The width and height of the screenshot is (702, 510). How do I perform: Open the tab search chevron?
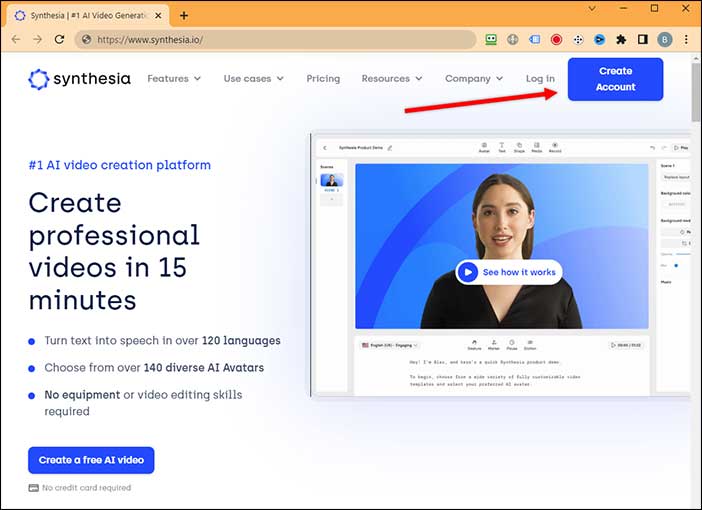[592, 9]
